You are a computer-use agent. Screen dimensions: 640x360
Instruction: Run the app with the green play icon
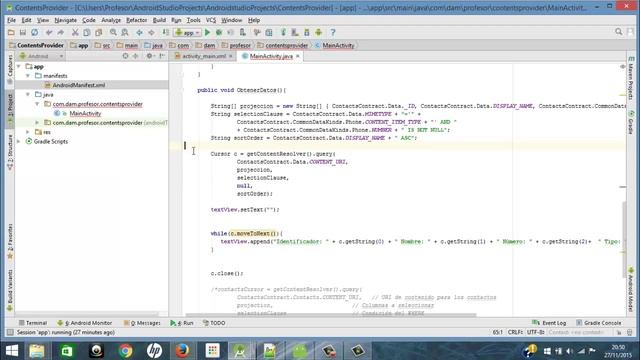click(x=207, y=32)
